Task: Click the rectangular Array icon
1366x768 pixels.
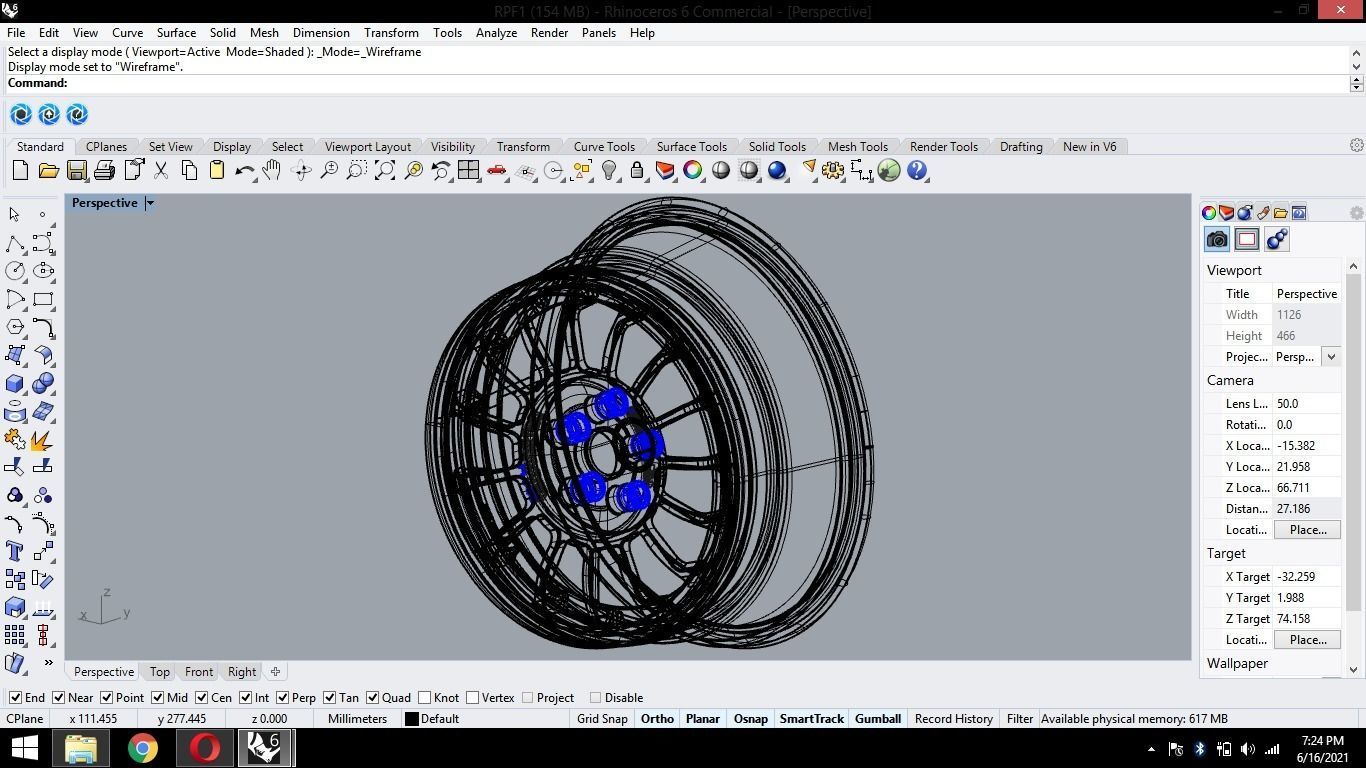Action: point(15,635)
